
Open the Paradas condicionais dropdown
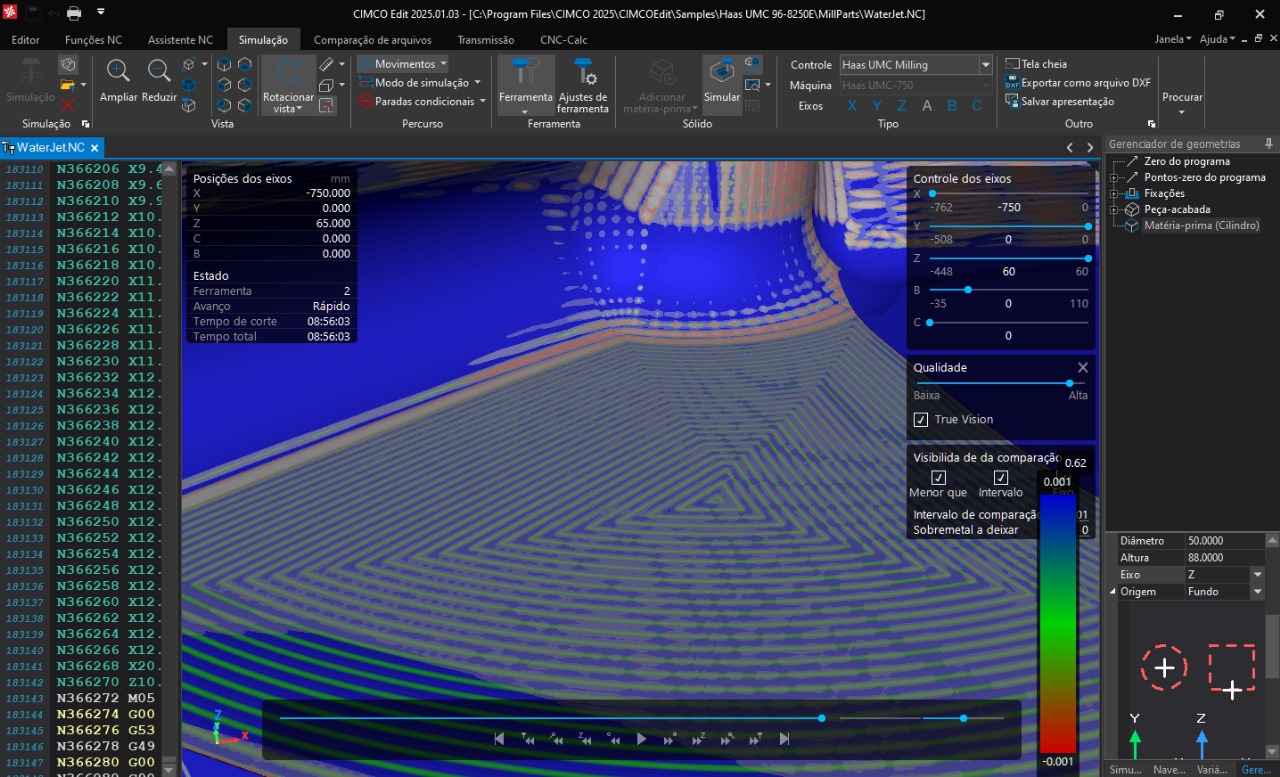coord(422,101)
